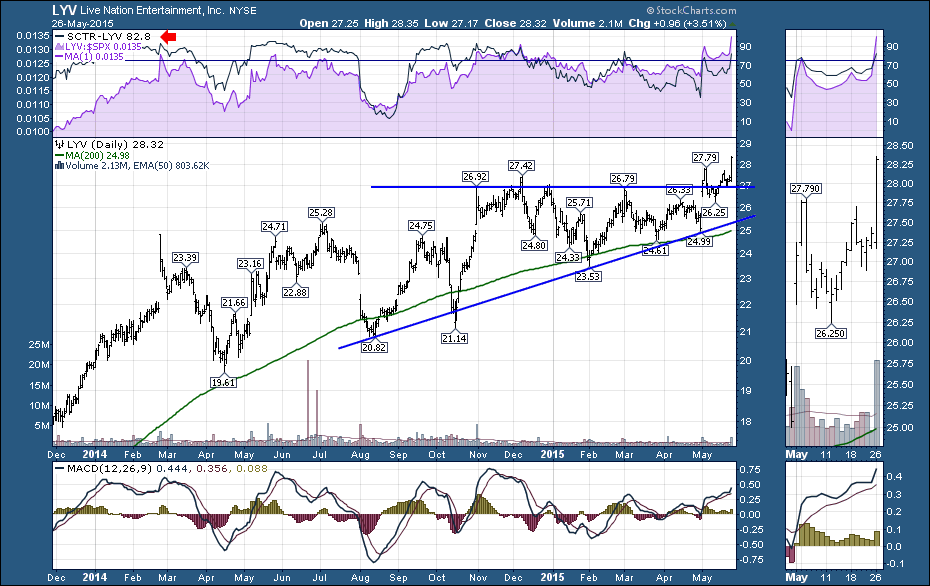Image resolution: width=930 pixels, height=586 pixels.
Task: Click the 22.88 price callout
Action: [x=295, y=292]
